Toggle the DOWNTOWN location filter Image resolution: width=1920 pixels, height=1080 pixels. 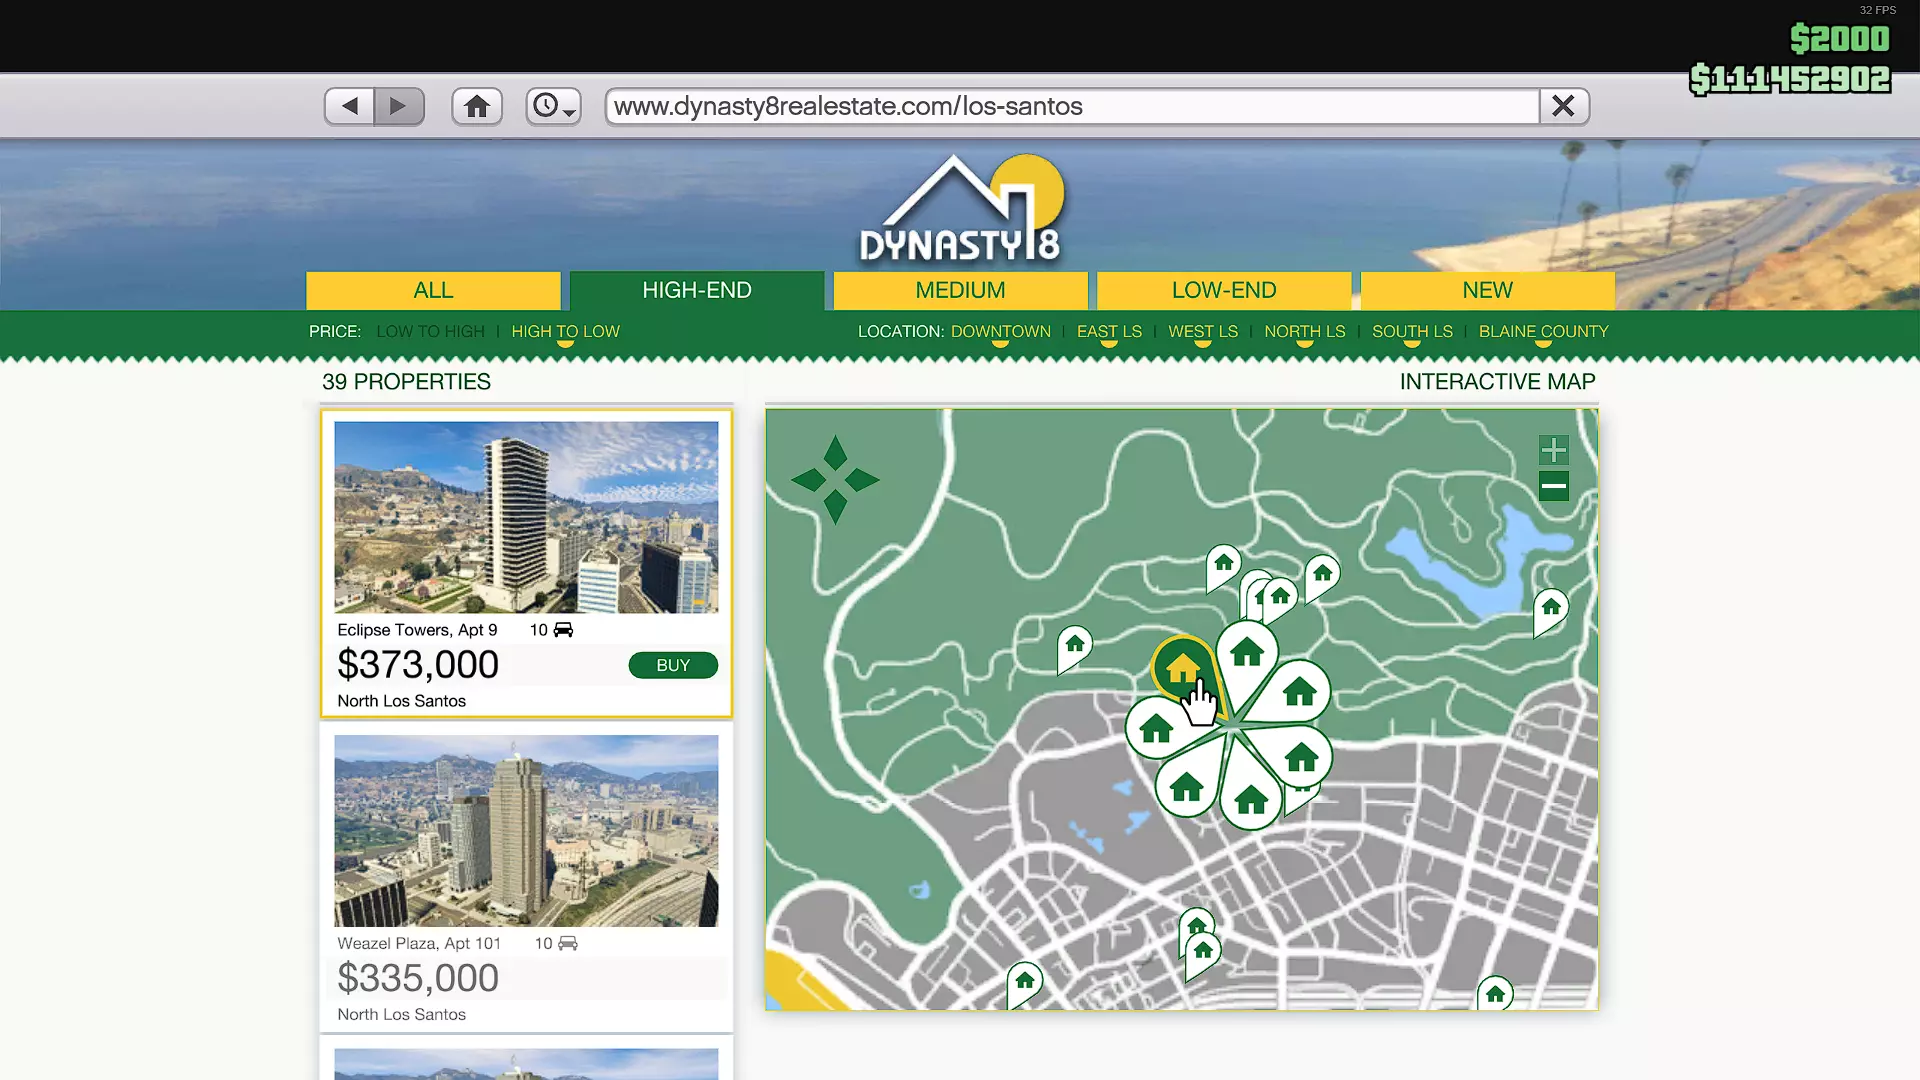pos(1000,331)
